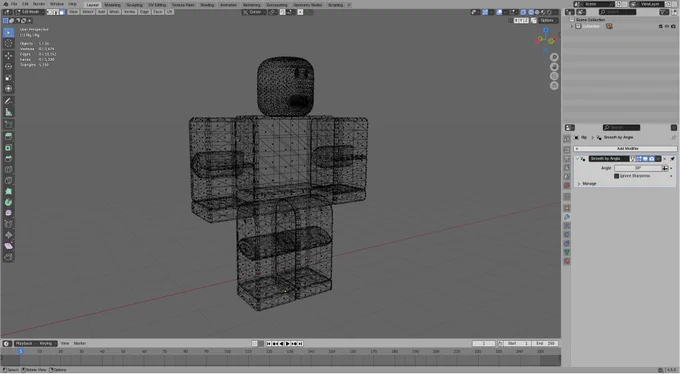
Task: Switch to the Modeling workspace tab
Action: [x=112, y=5]
